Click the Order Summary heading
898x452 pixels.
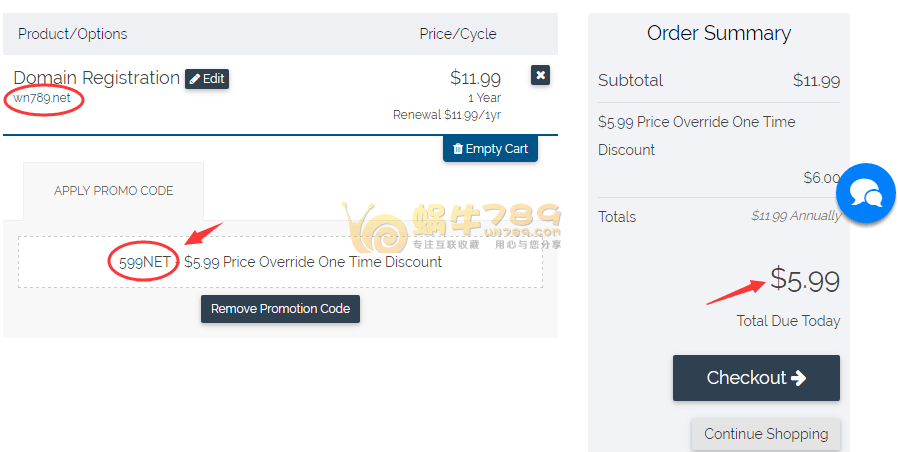click(x=718, y=33)
